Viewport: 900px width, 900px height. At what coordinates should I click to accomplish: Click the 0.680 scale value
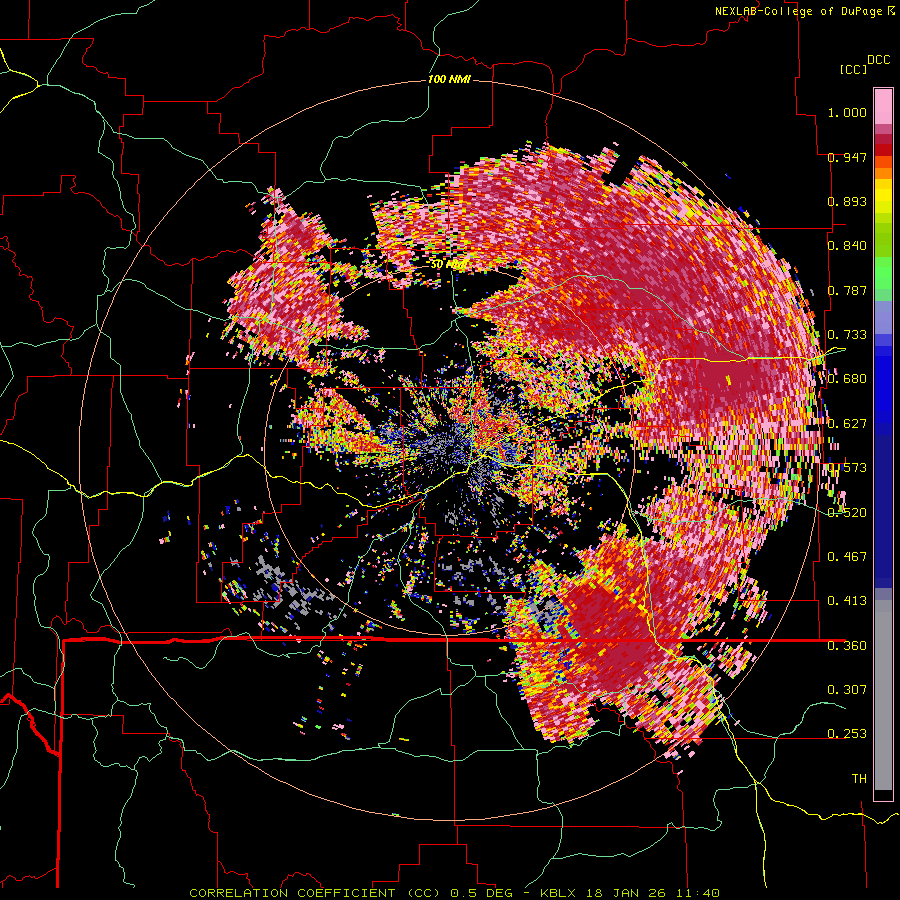tap(847, 379)
